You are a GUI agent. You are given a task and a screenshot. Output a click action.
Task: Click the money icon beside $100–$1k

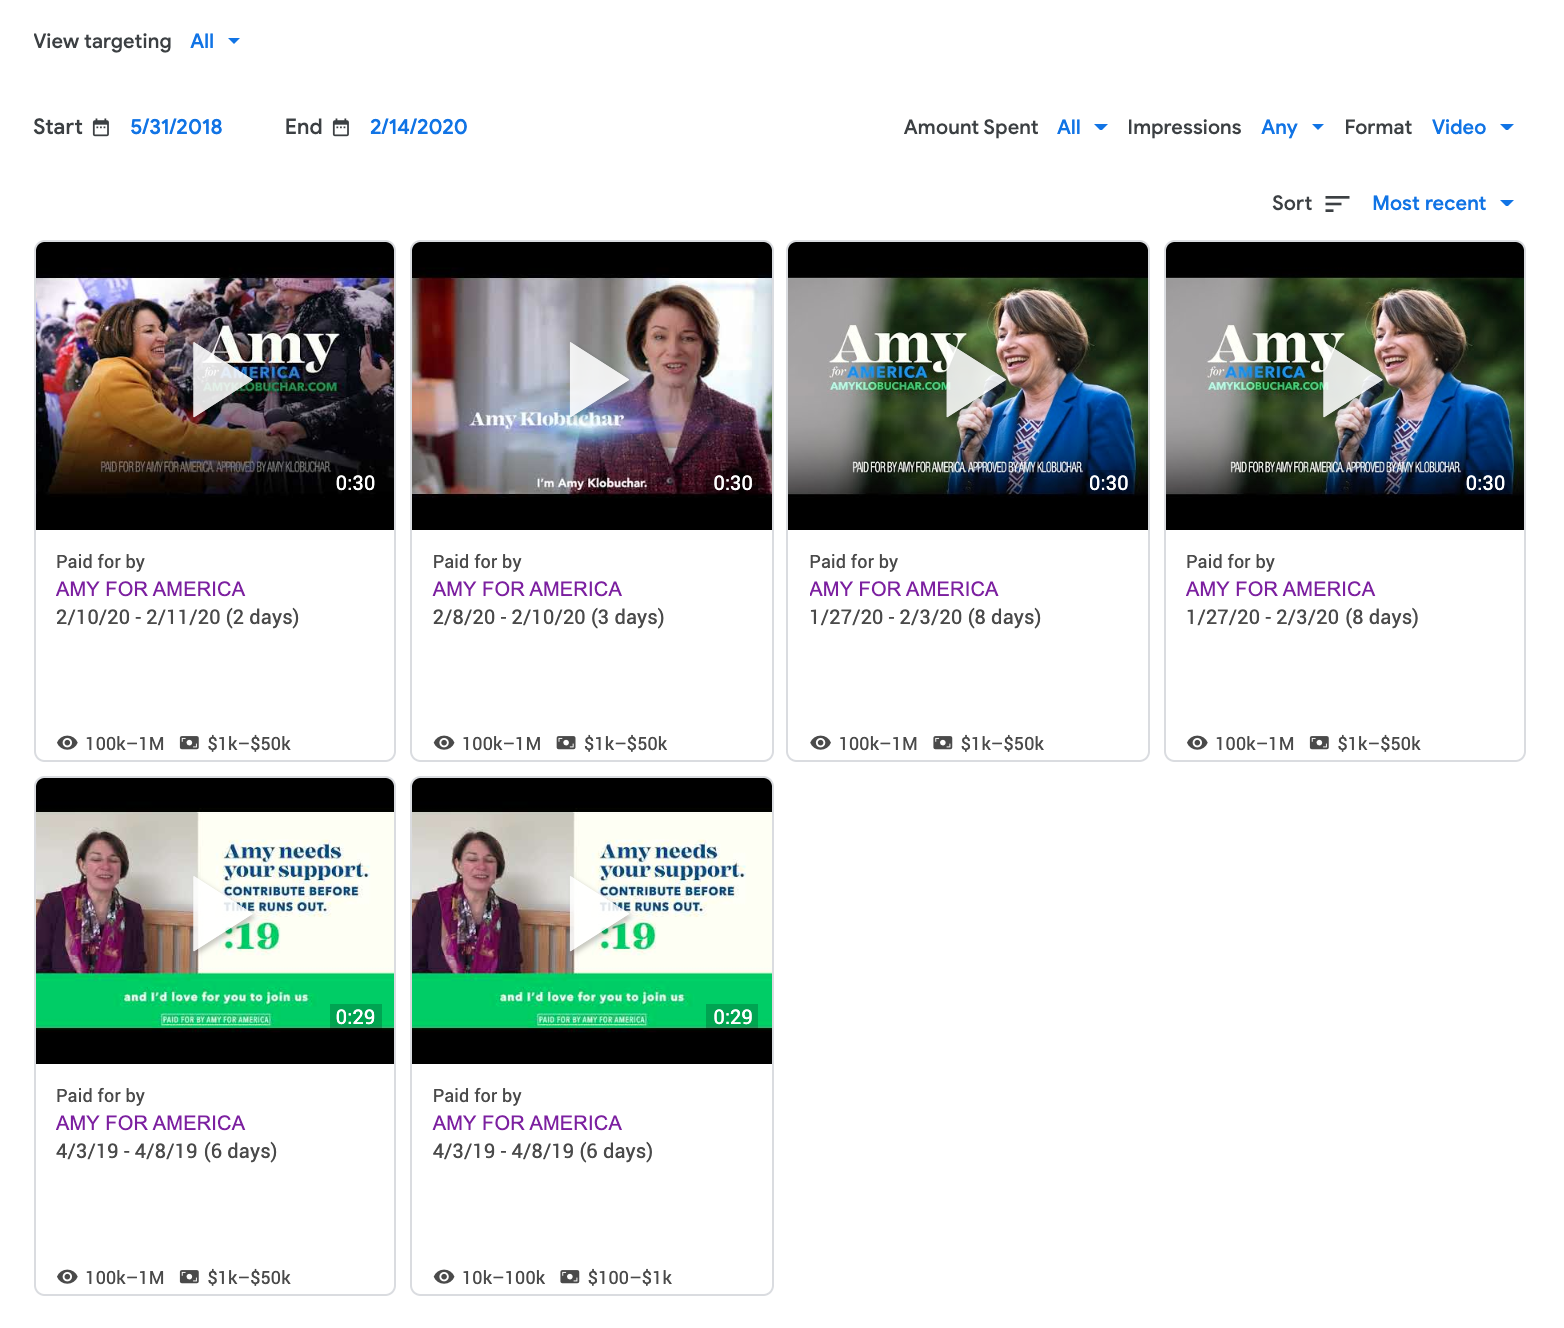(570, 1277)
